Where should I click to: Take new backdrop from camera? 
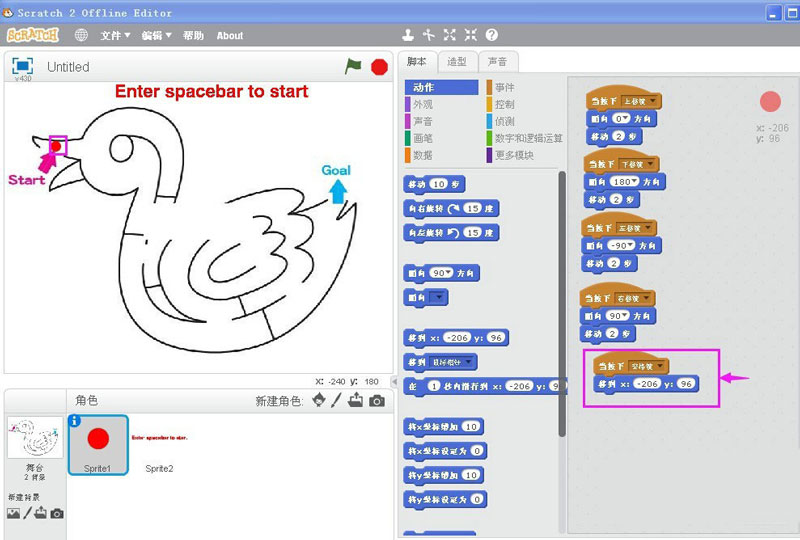(x=57, y=513)
